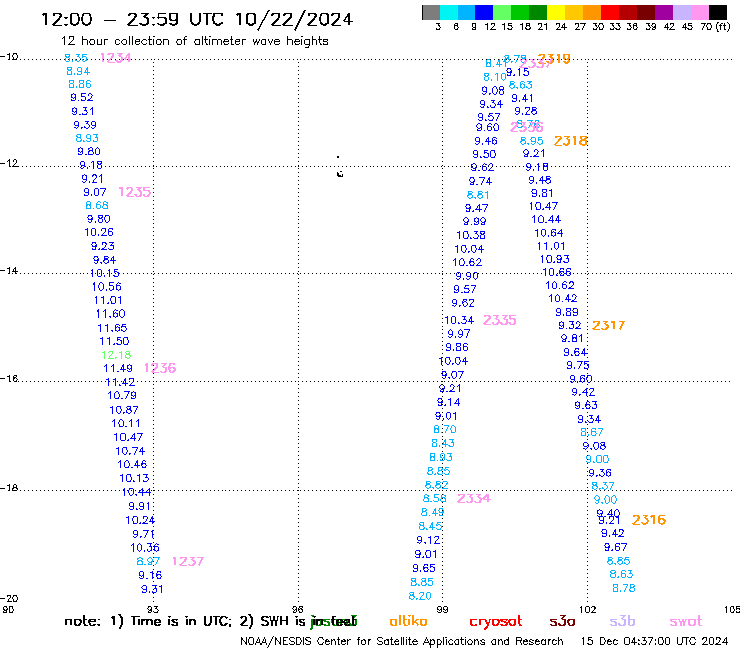This screenshot has height=650, width=740.
Task: Select the 10.79 wave height reading
Action: (x=122, y=395)
